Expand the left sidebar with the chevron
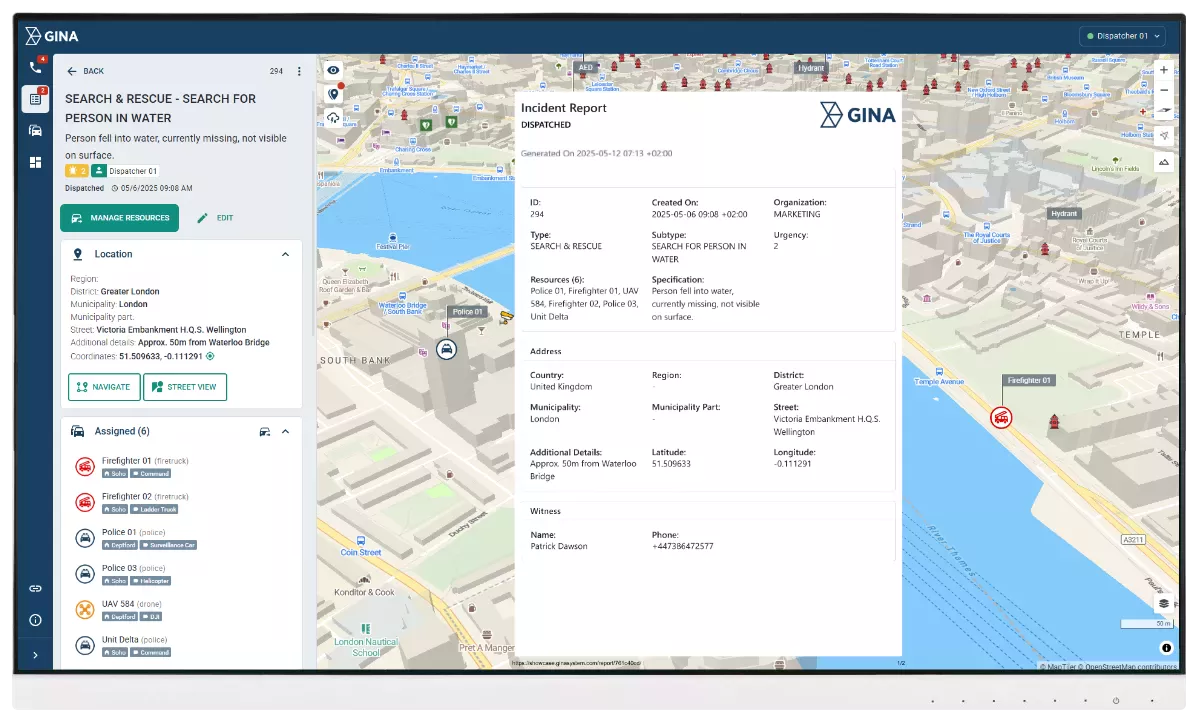This screenshot has width=1200, height=718. pos(36,655)
